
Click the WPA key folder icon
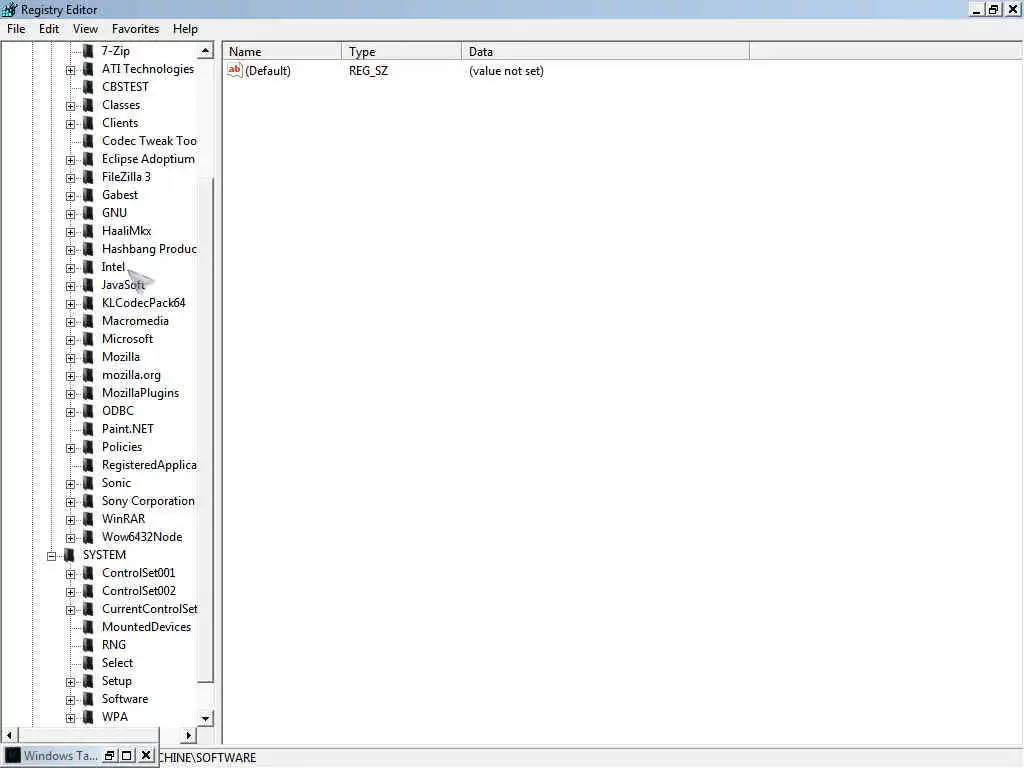pyautogui.click(x=88, y=717)
